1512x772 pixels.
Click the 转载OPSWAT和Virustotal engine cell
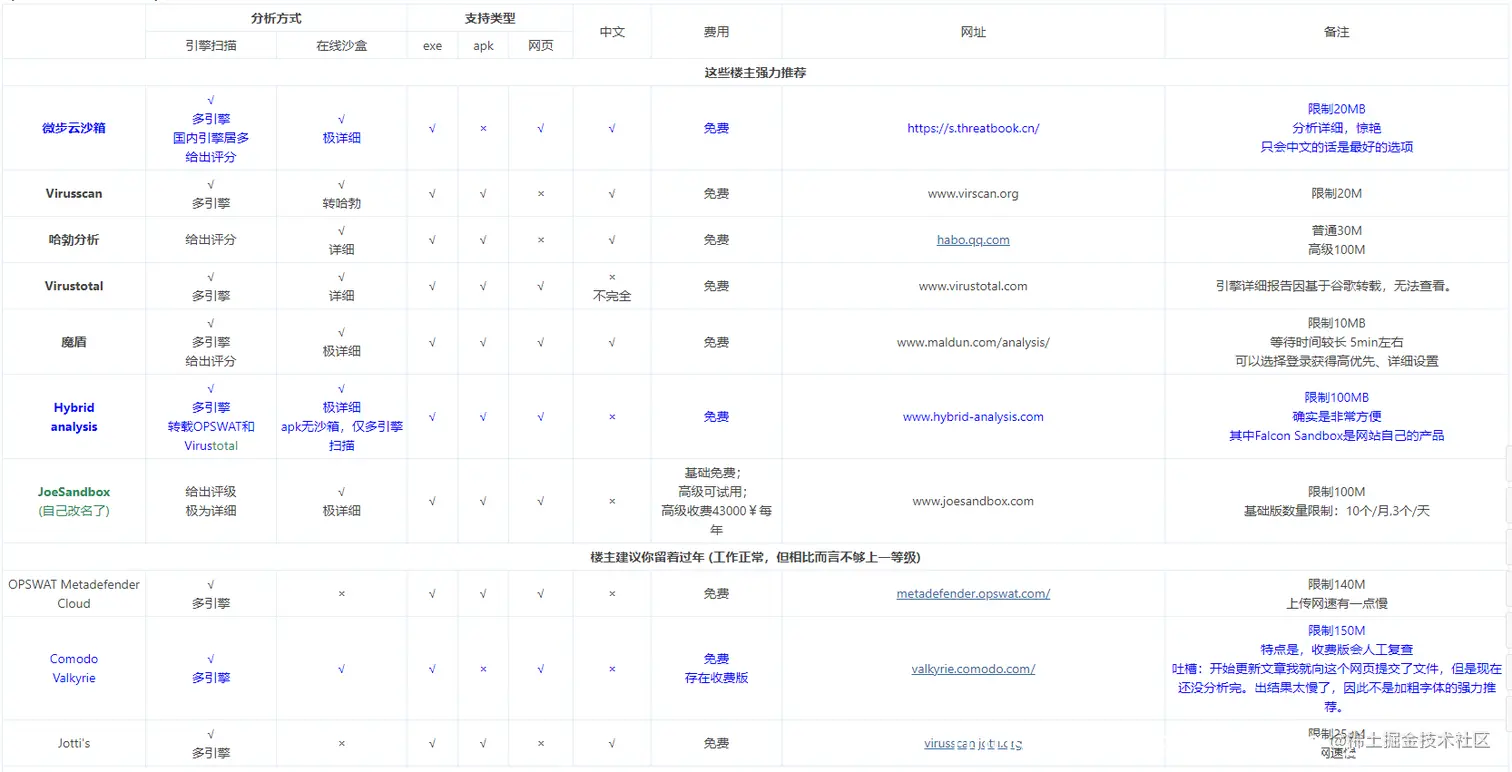click(x=211, y=436)
